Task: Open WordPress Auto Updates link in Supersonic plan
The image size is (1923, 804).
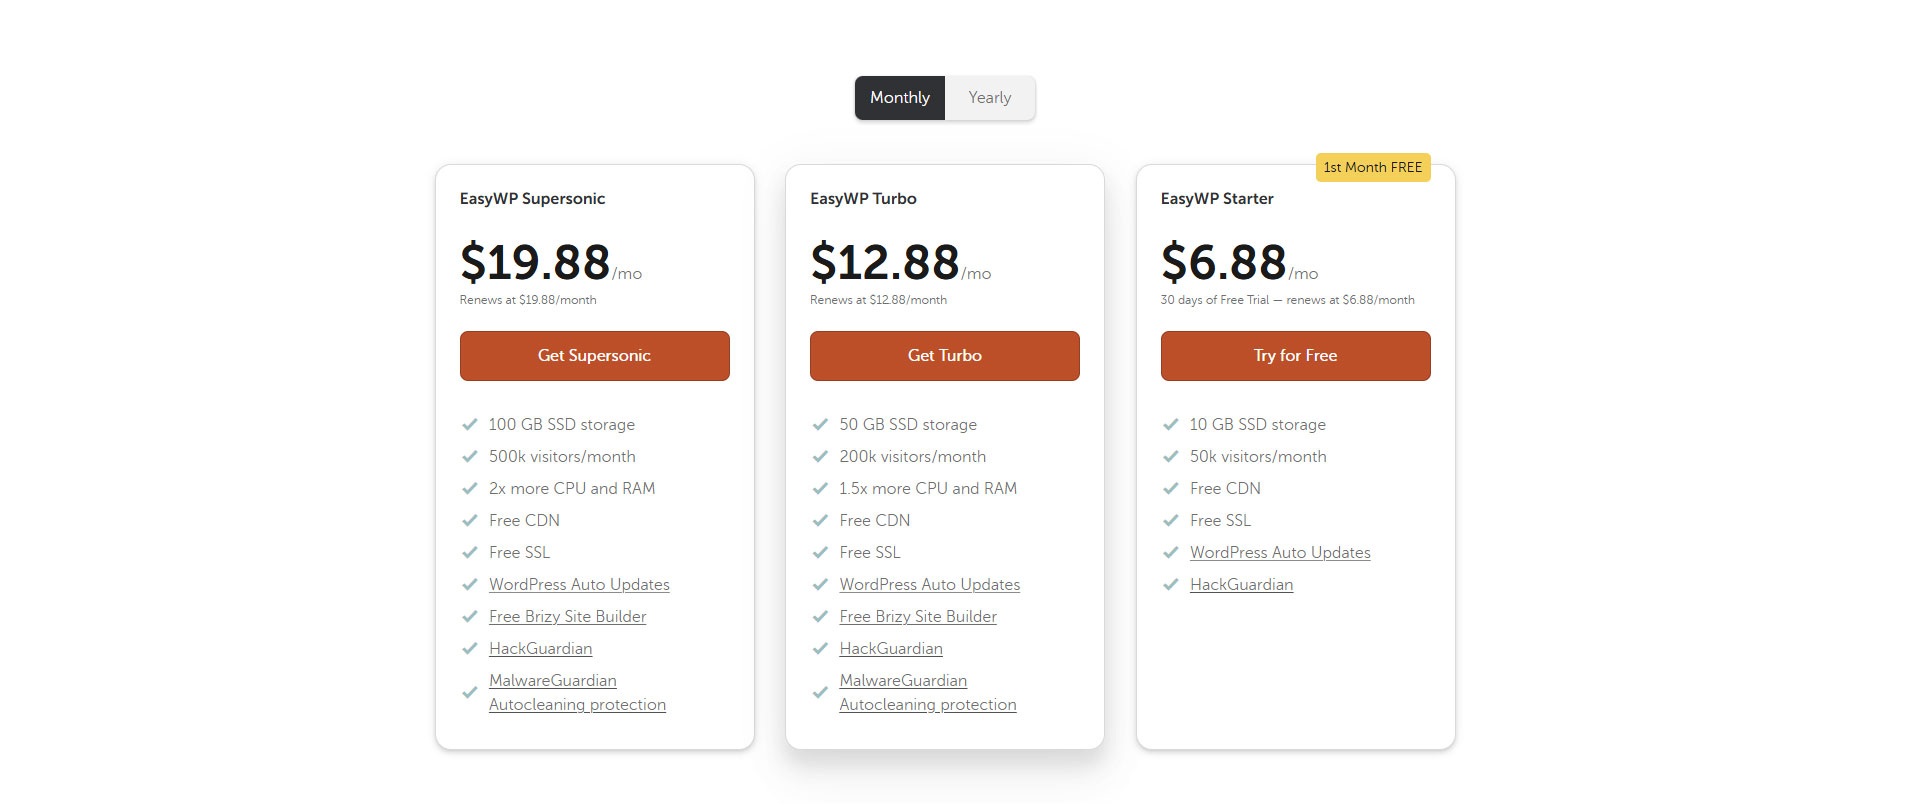Action: pos(579,585)
